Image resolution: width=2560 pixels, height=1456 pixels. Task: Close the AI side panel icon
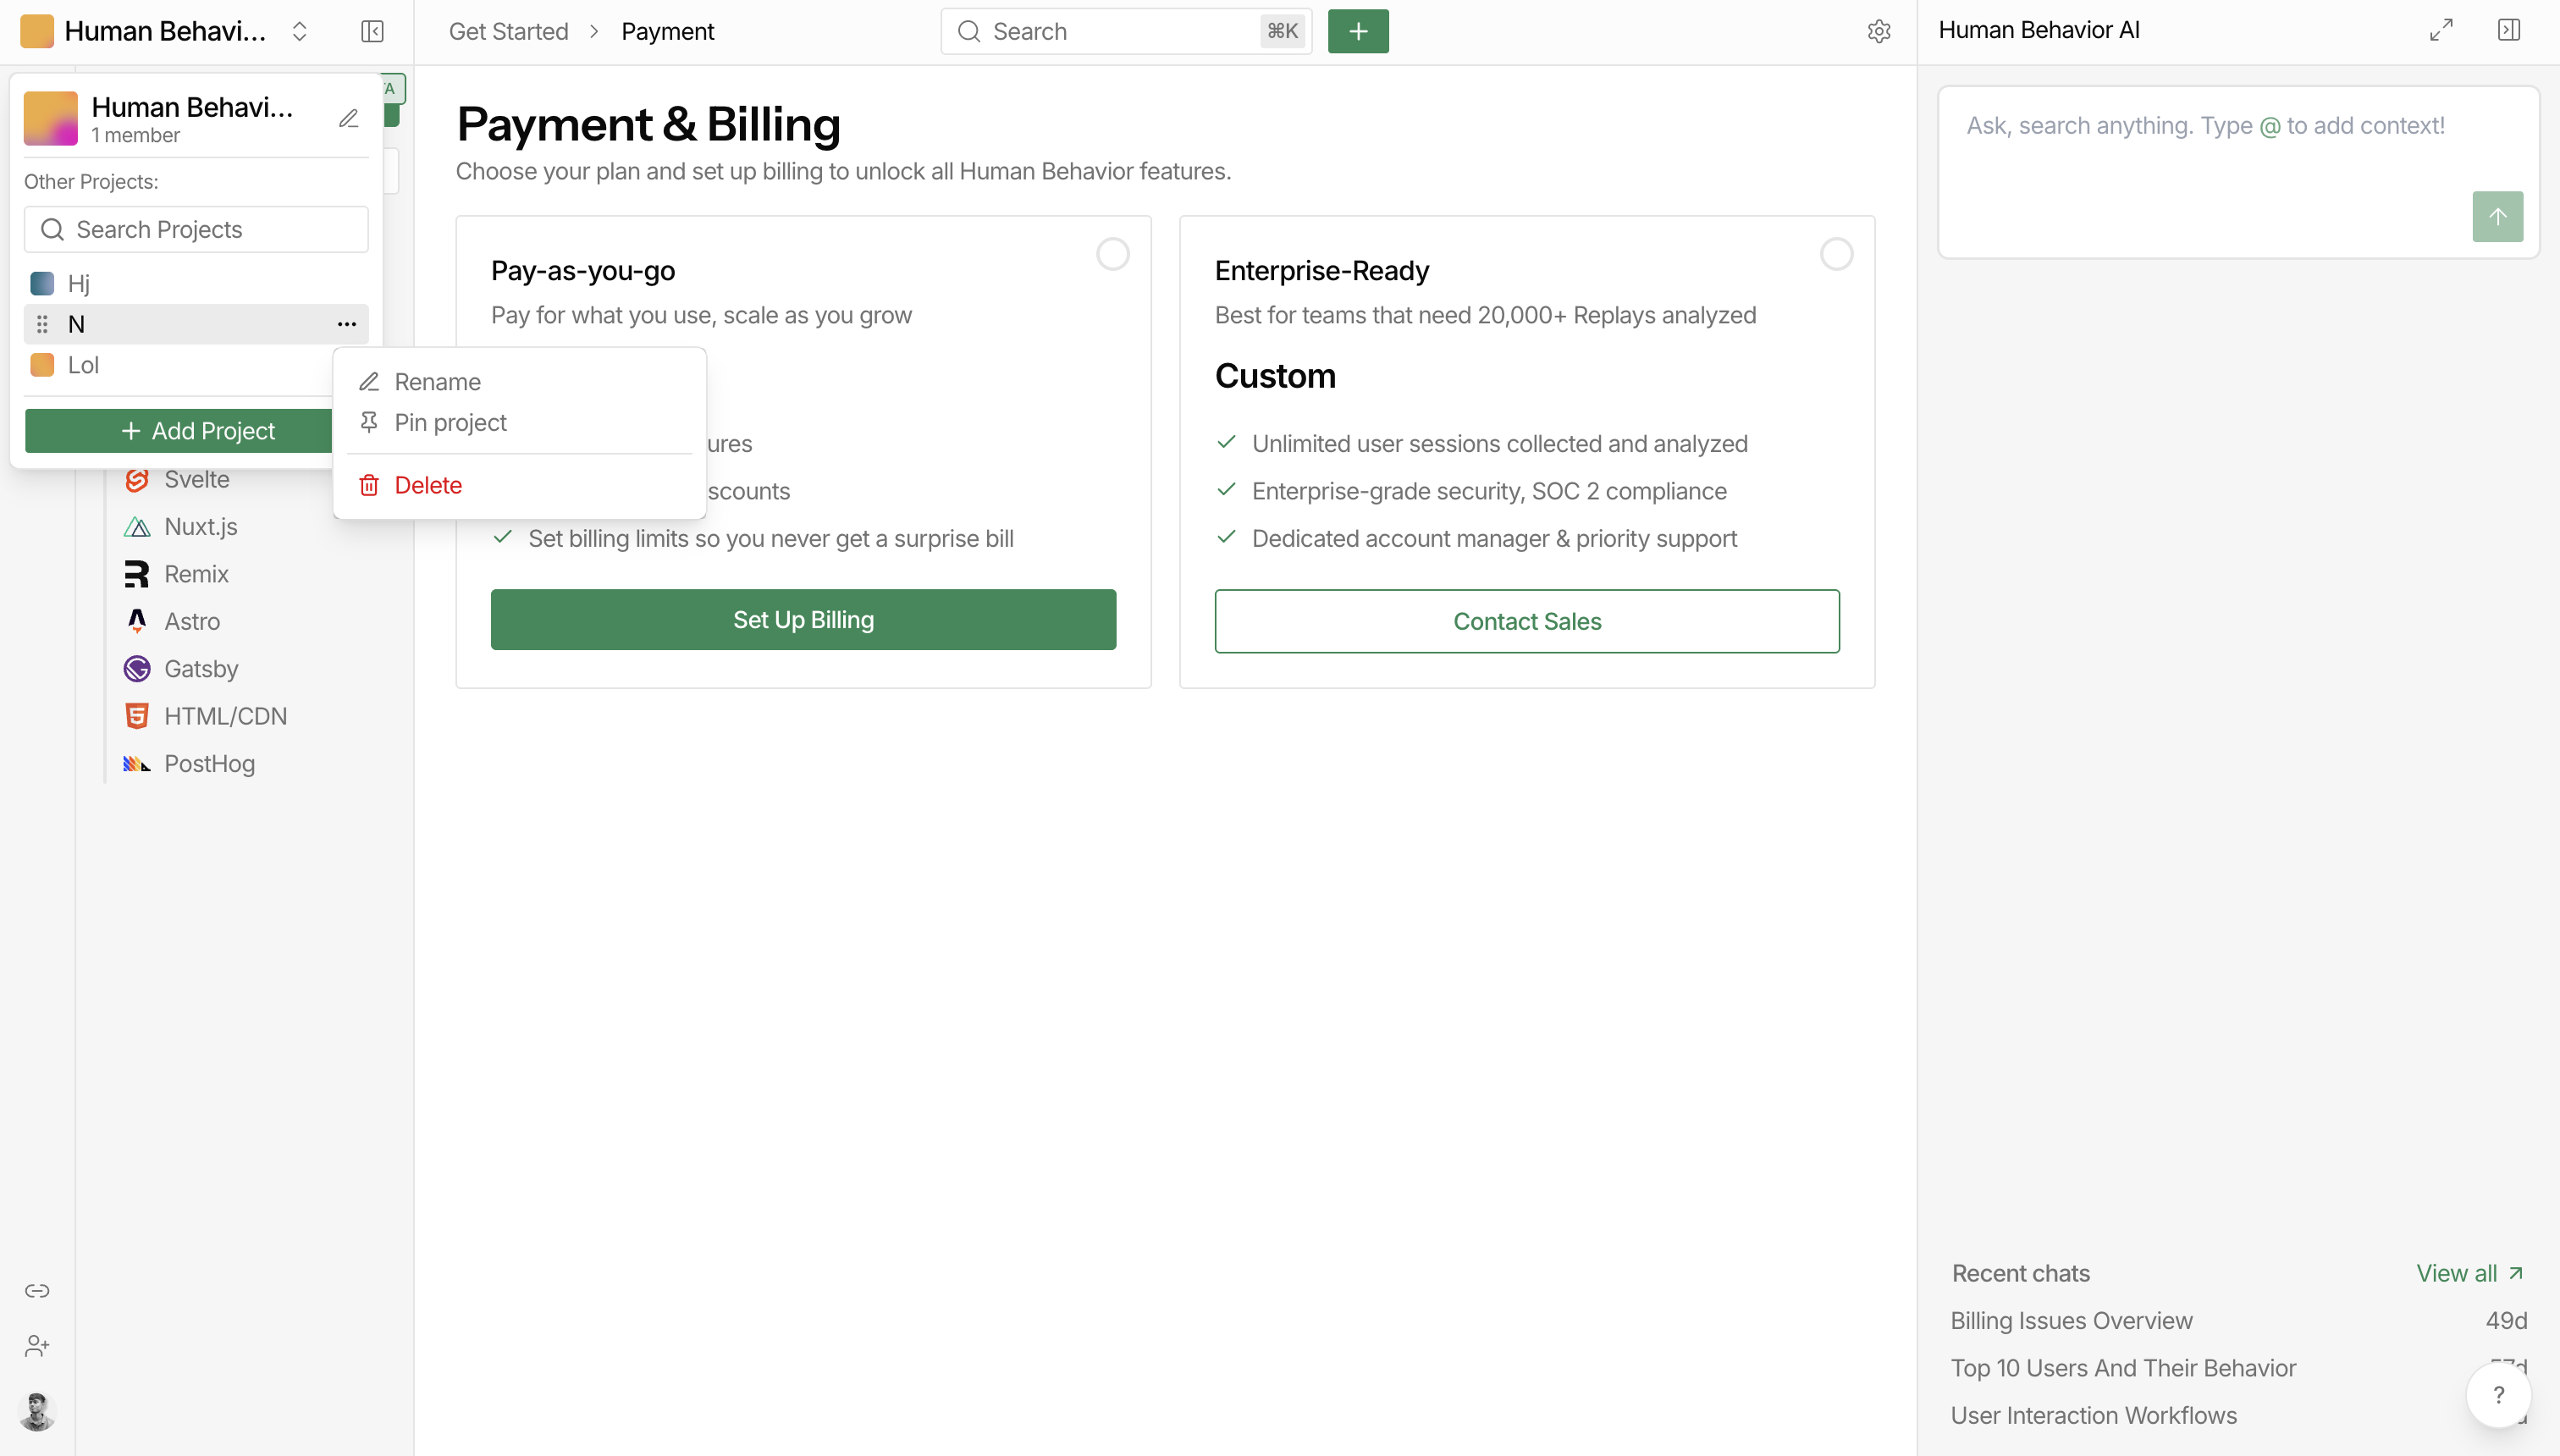(2509, 30)
